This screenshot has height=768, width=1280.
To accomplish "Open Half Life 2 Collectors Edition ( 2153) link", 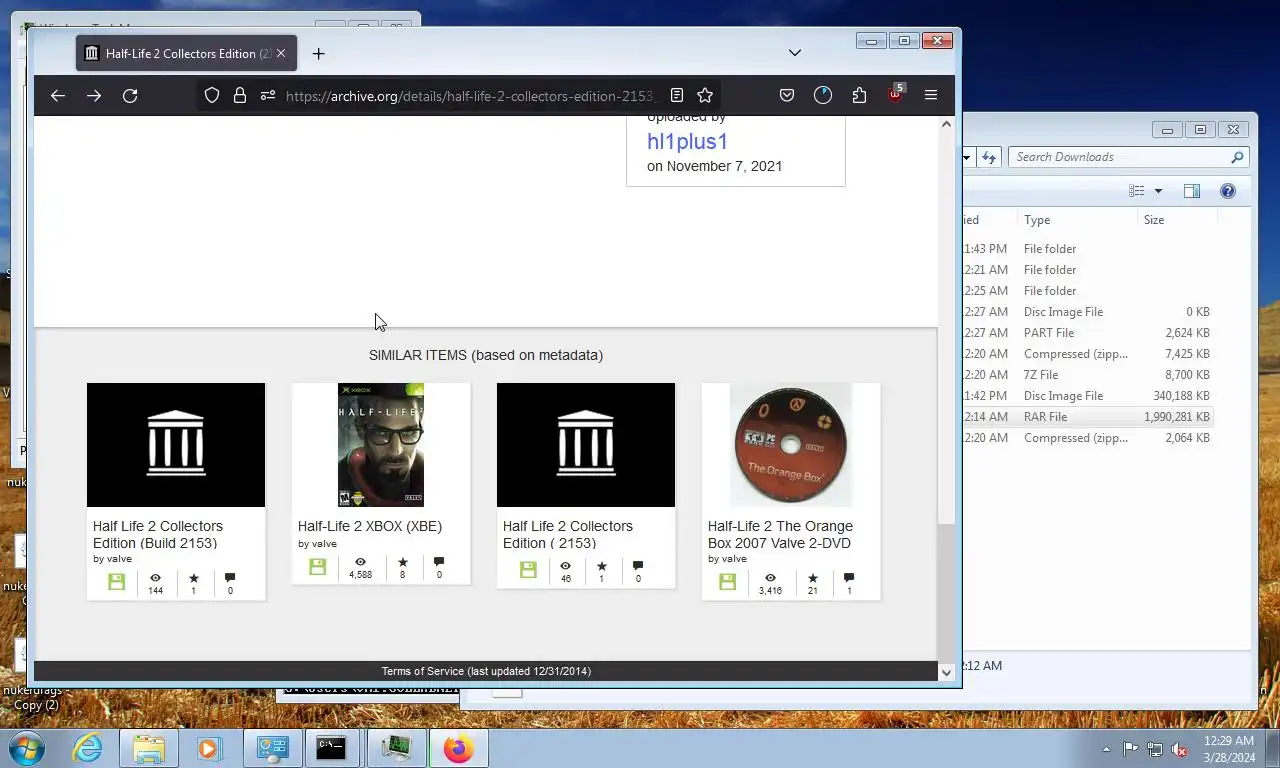I will point(568,534).
